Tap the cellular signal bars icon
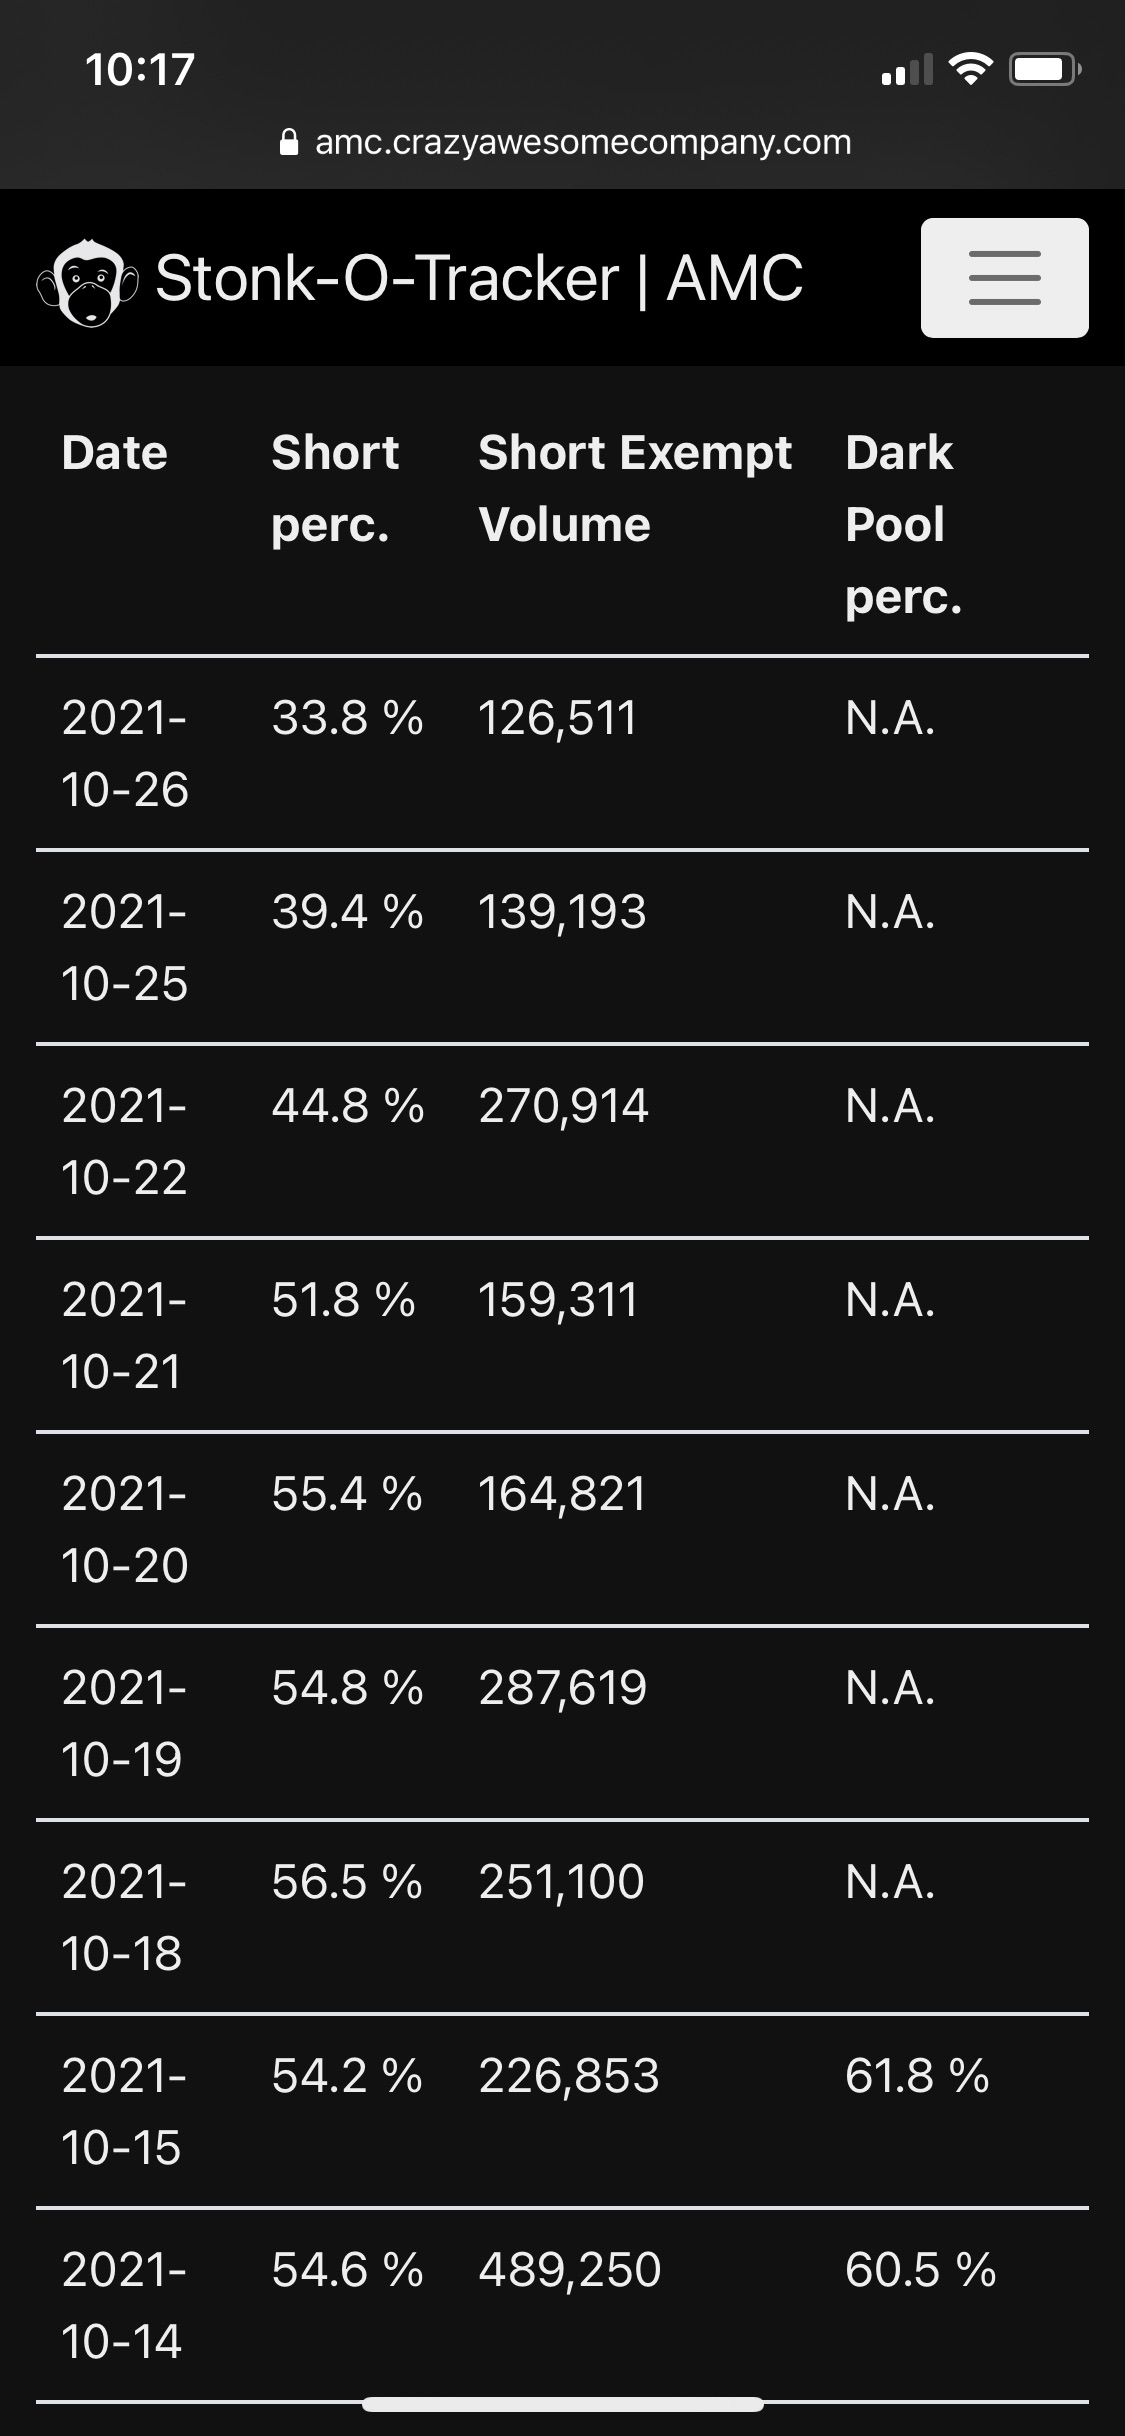This screenshot has width=1125, height=2436. point(907,70)
